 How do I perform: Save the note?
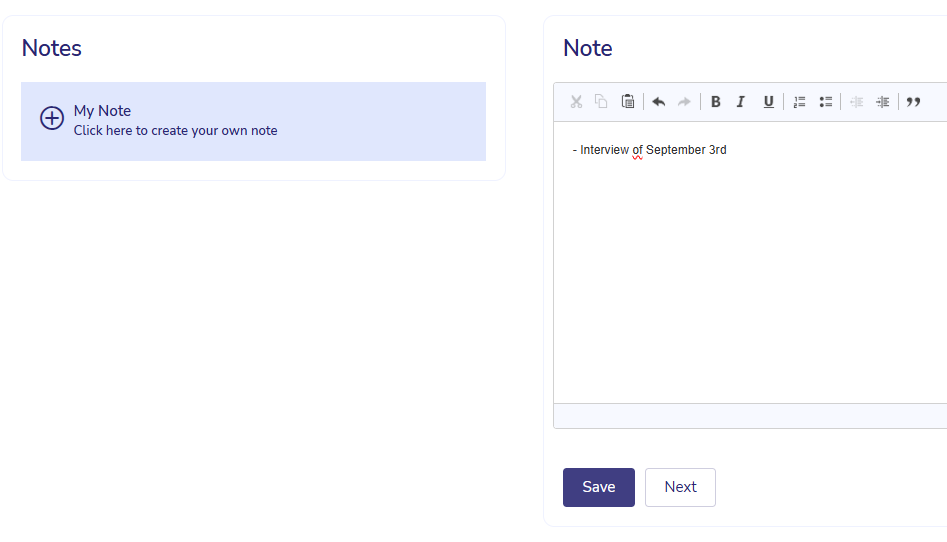[x=599, y=487]
